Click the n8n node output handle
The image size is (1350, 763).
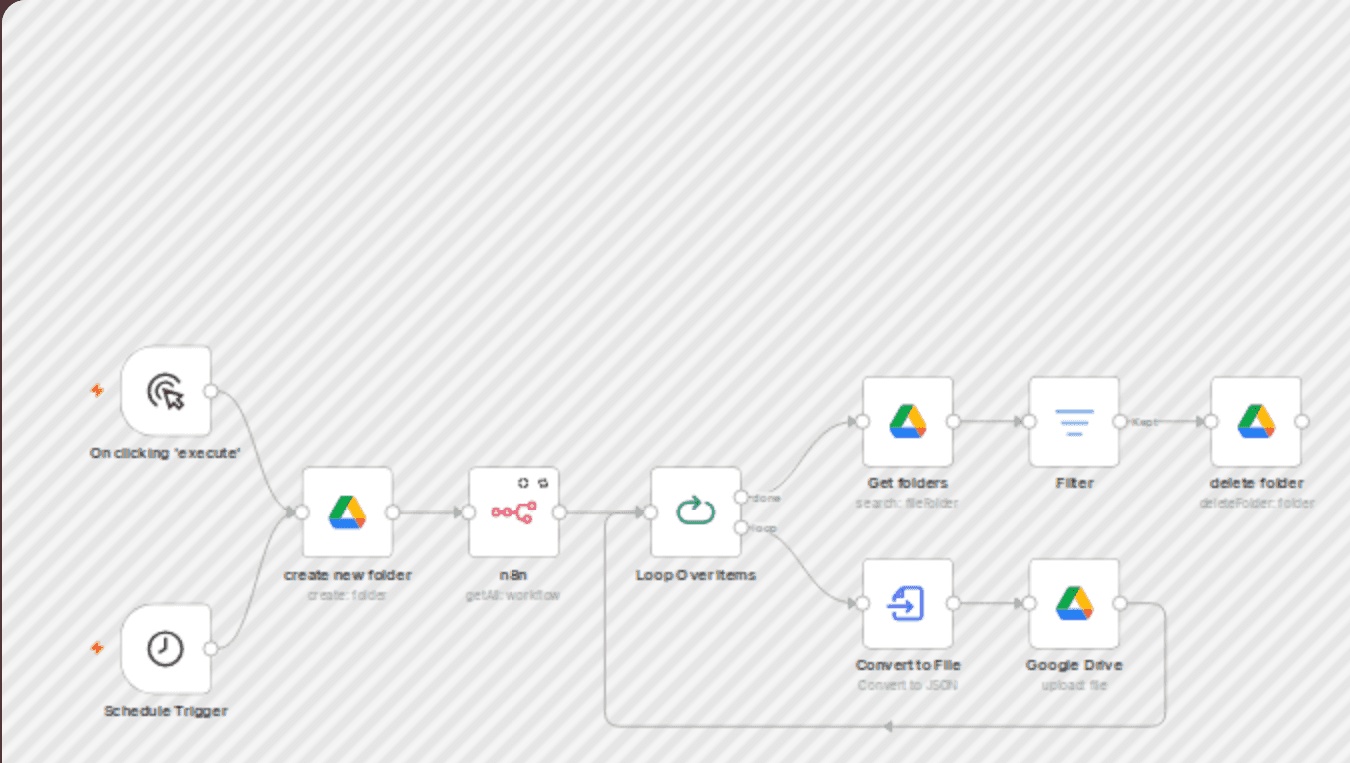pos(559,512)
